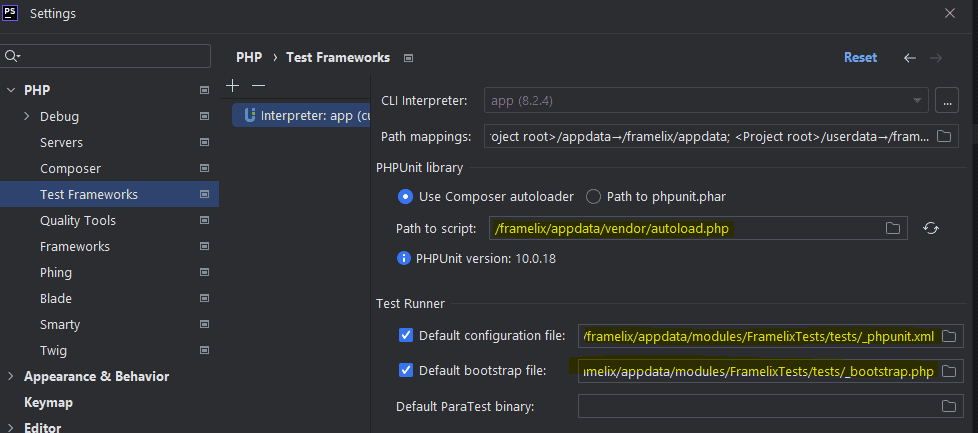Viewport: 978px width, 433px height.
Task: Click the Path to script field
Action: (698, 228)
